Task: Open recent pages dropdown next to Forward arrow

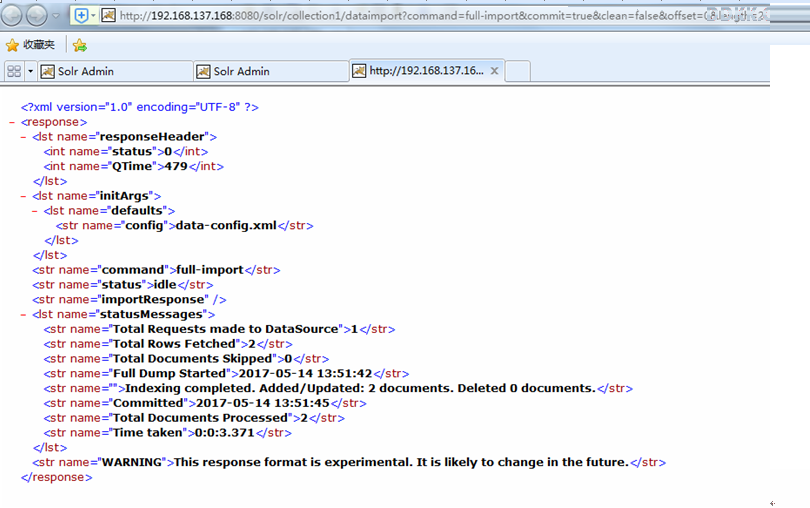Action: click(x=56, y=16)
